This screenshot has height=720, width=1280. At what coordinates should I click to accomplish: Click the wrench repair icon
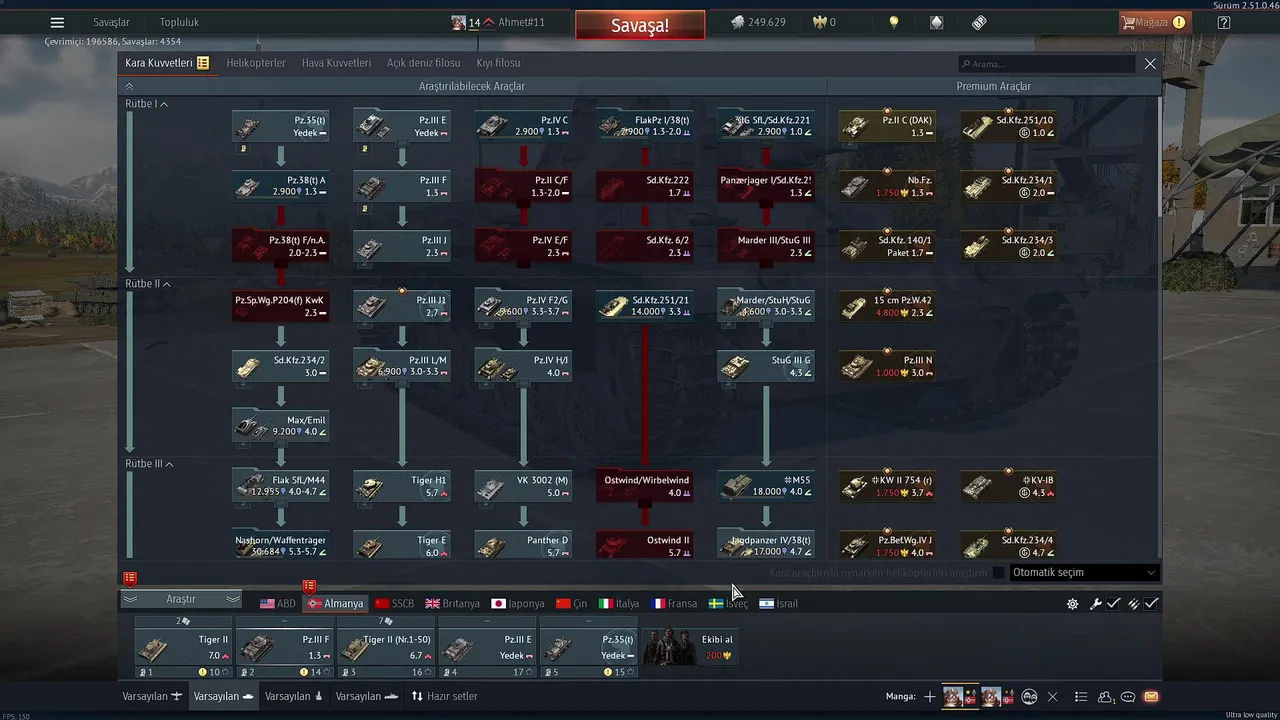pyautogui.click(x=1096, y=604)
